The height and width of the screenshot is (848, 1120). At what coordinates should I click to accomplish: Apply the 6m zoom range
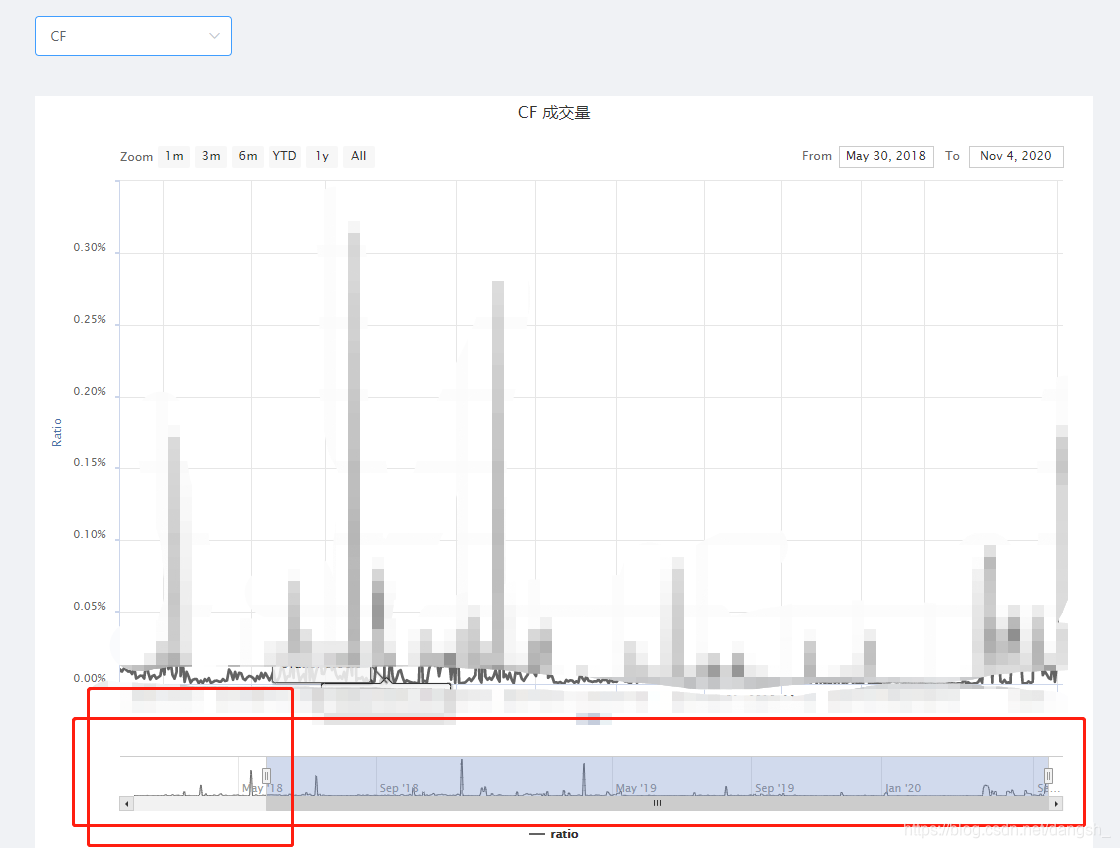coord(248,156)
